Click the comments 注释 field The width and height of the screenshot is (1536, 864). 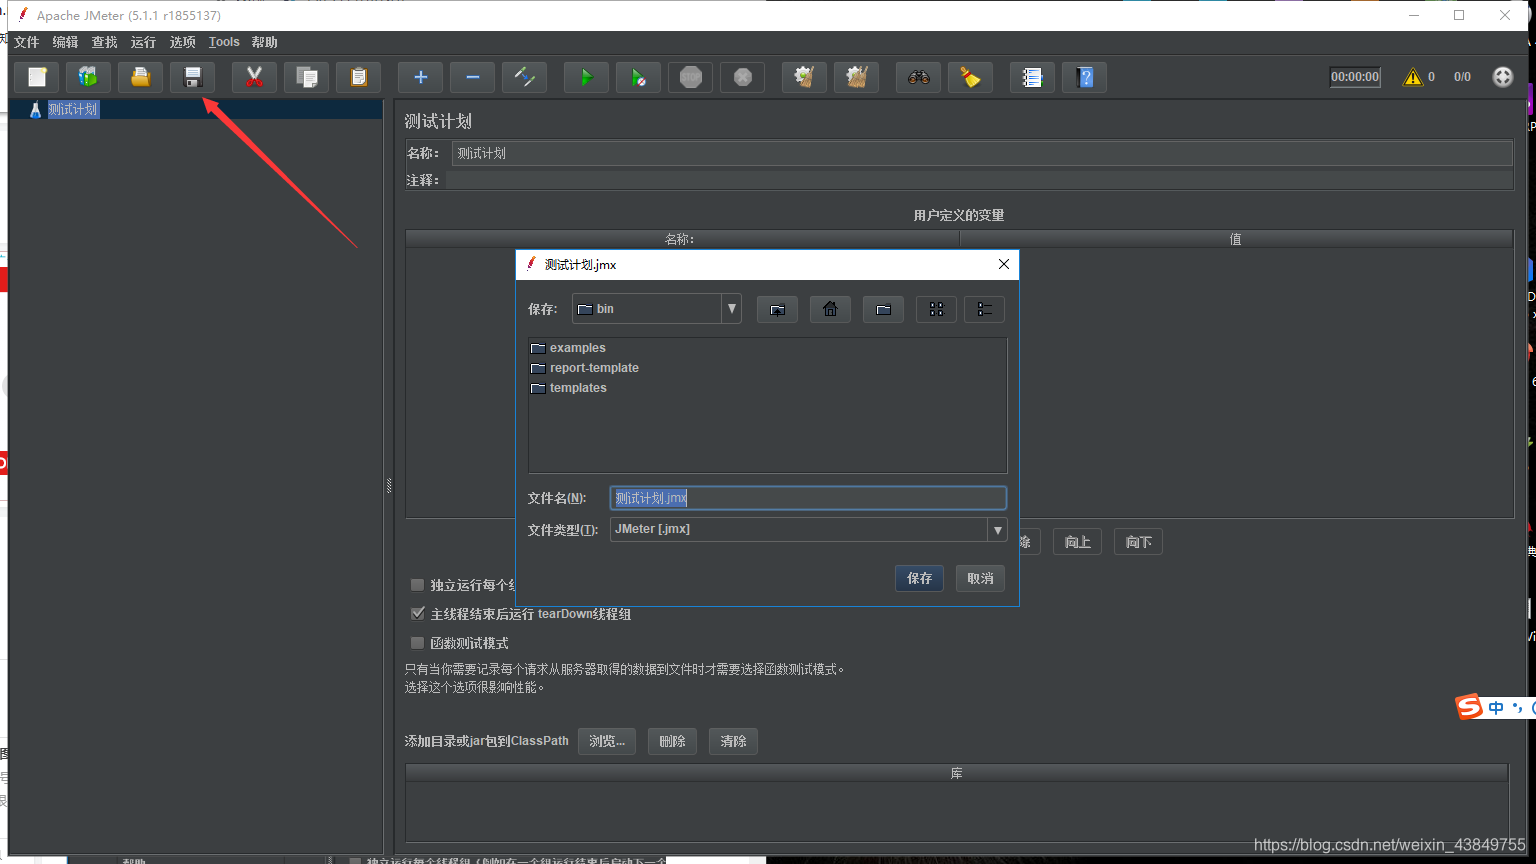coord(978,180)
